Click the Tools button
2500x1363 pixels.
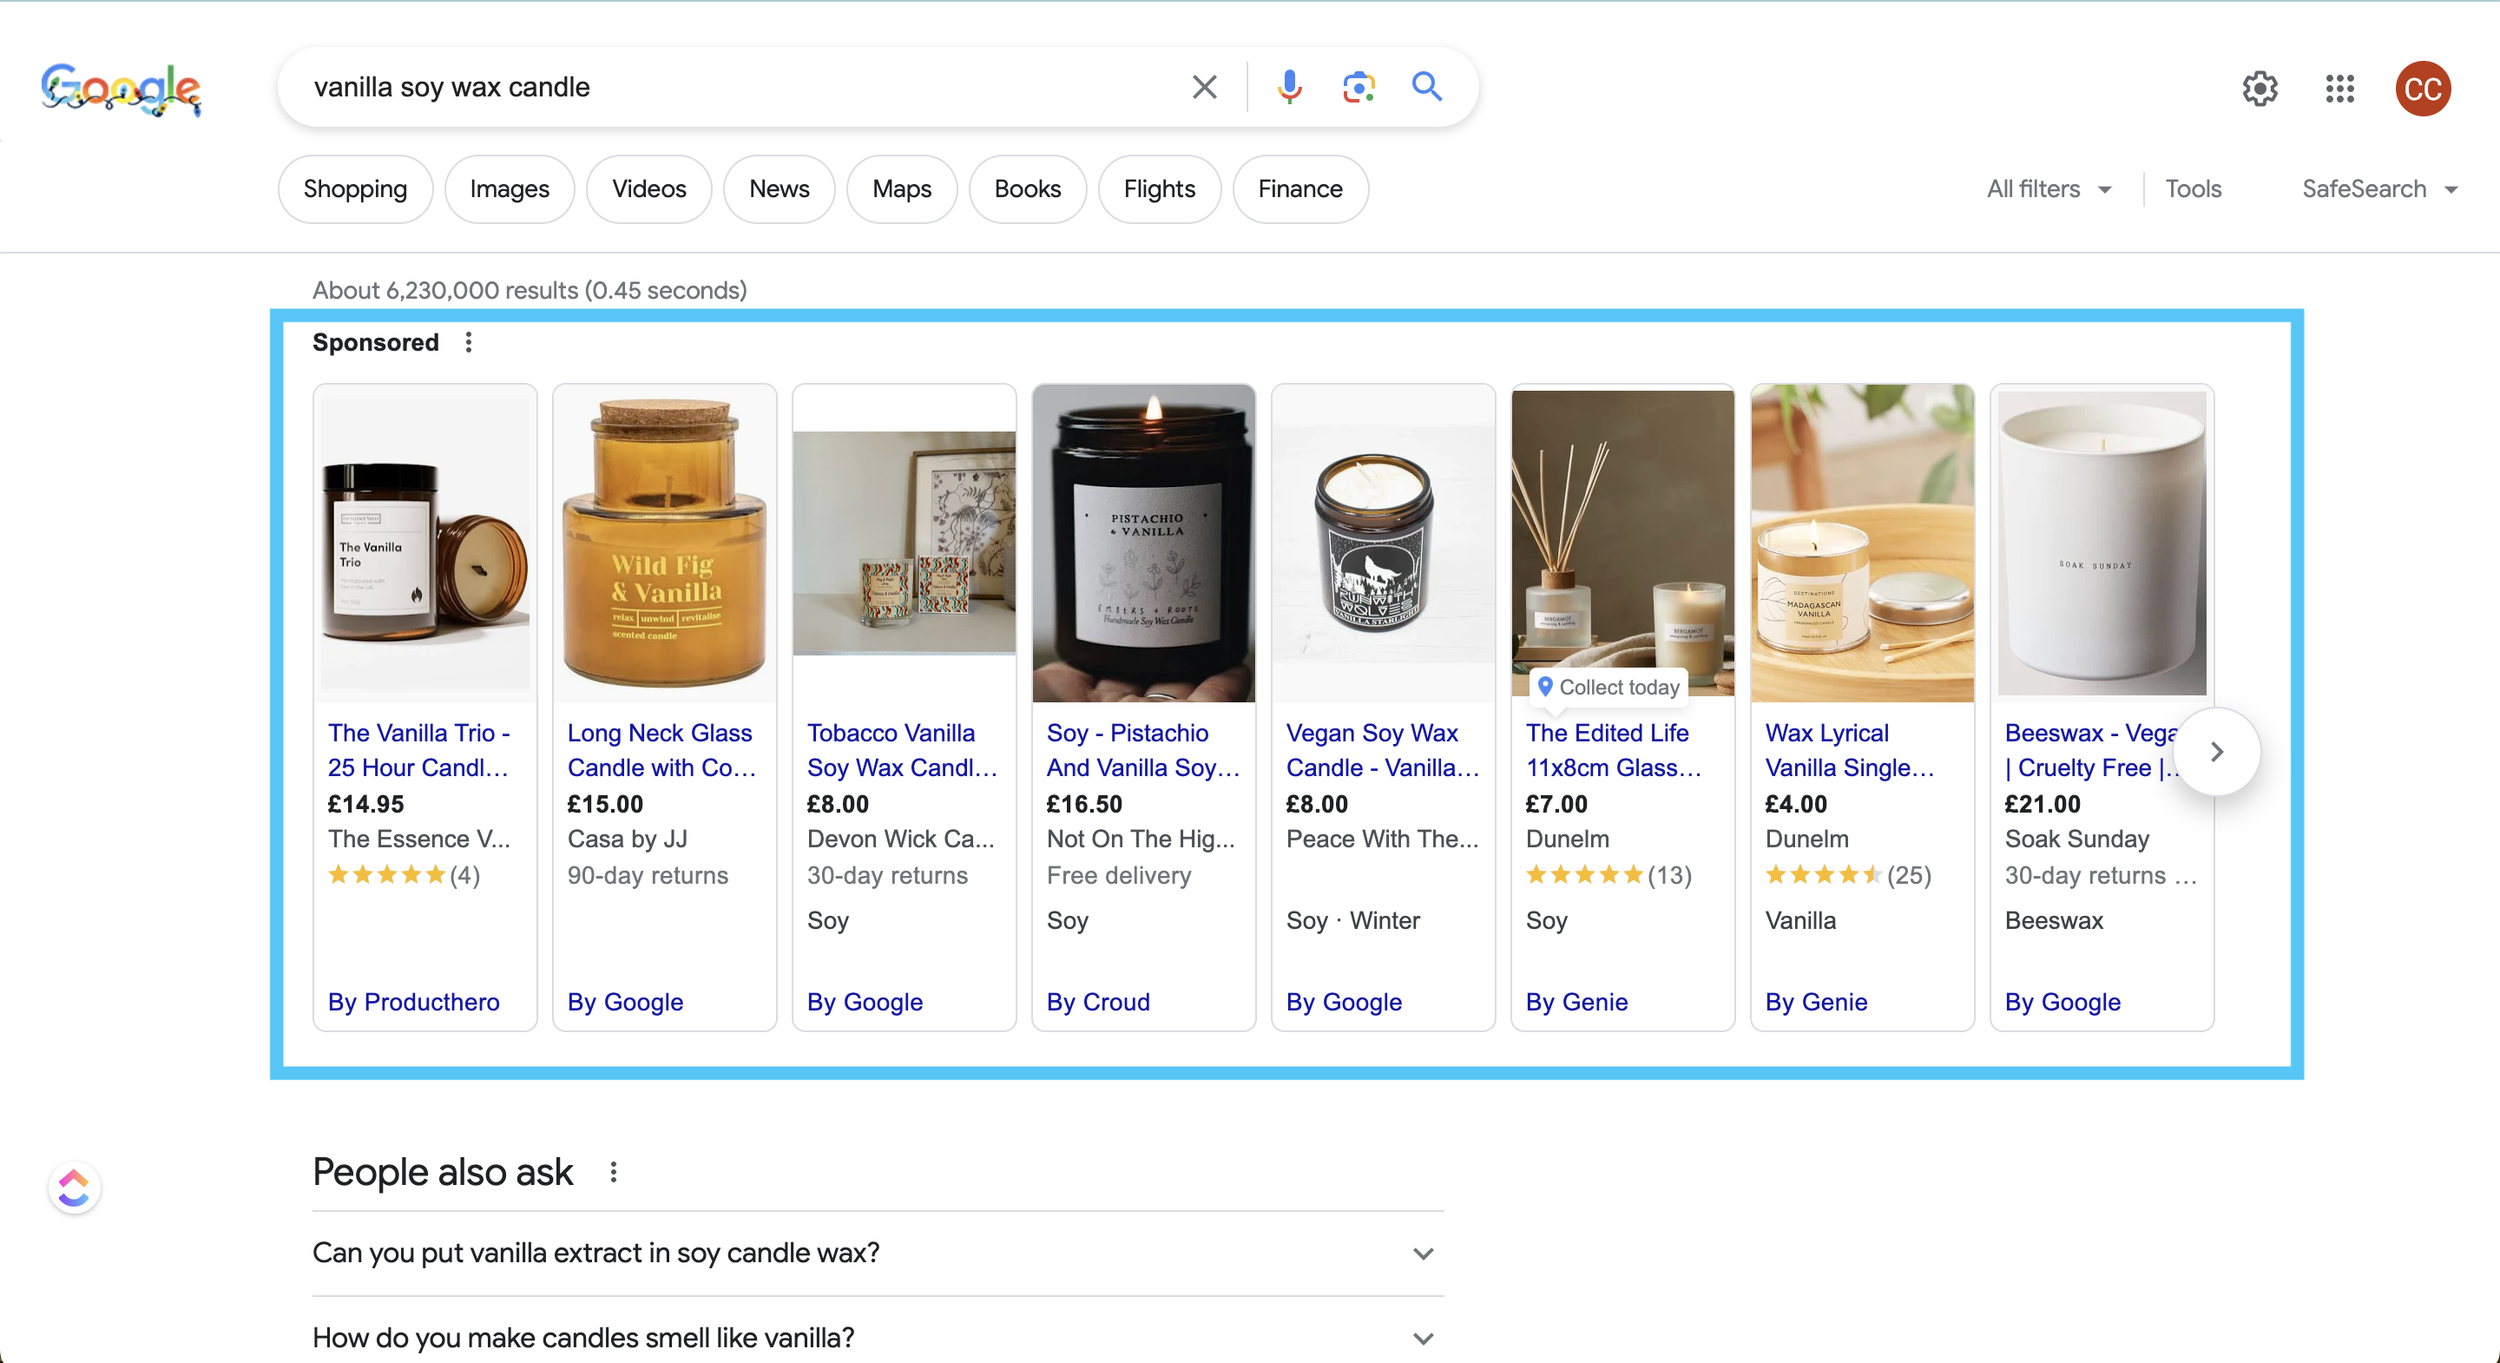pos(2192,189)
